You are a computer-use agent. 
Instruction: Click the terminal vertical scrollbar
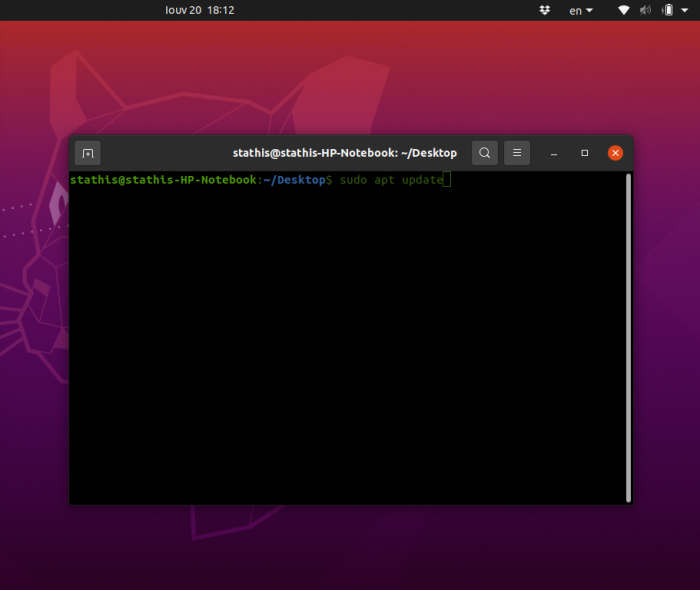(x=628, y=336)
